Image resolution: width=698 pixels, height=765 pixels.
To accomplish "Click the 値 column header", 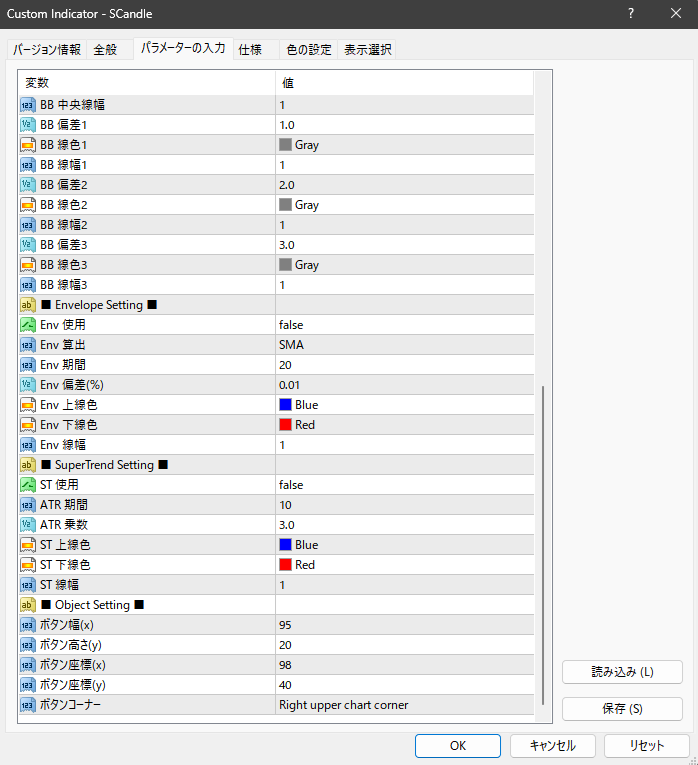I will tap(404, 83).
